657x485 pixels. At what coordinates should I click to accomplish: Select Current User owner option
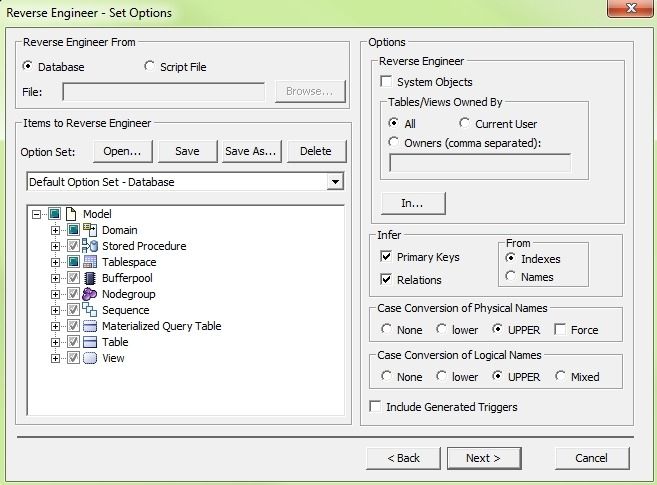464,123
